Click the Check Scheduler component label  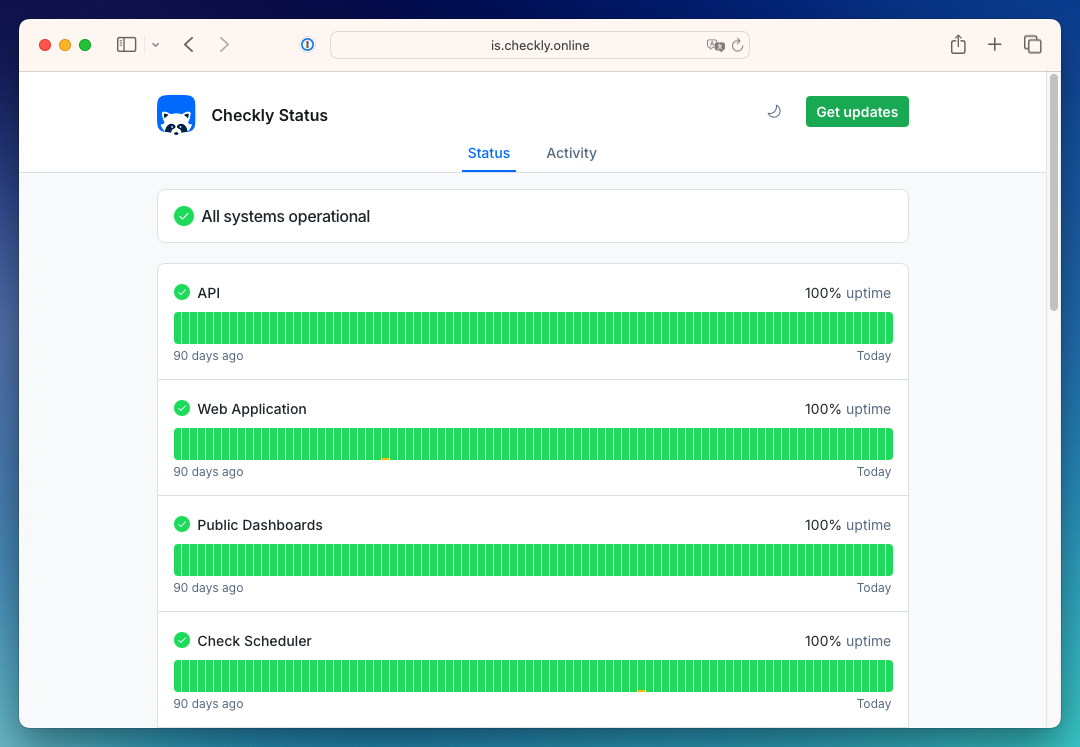[254, 641]
